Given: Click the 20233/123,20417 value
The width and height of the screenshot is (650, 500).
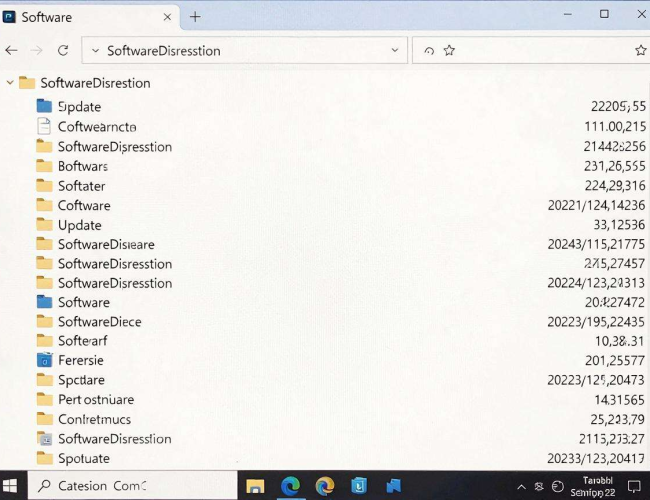Looking at the screenshot, I should click(596, 459).
